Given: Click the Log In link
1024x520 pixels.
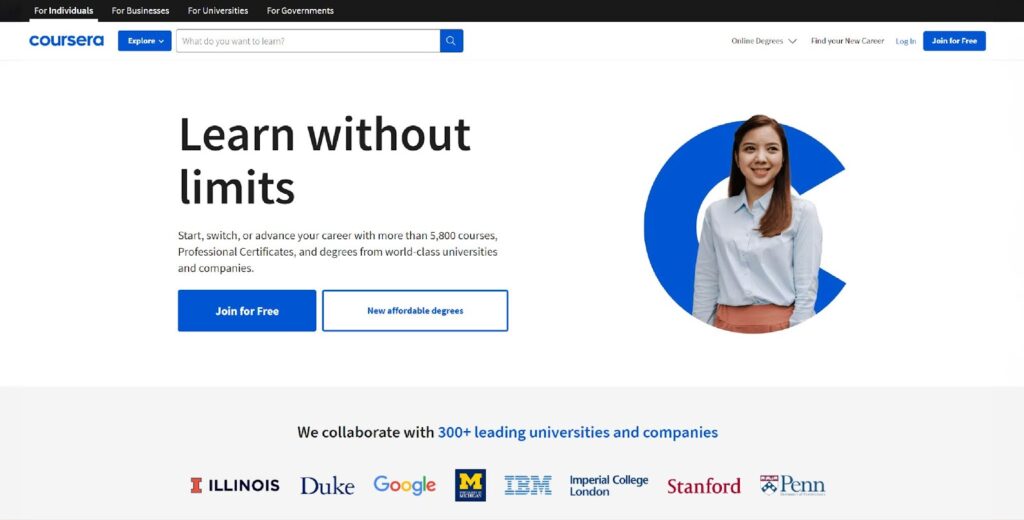Looking at the screenshot, I should [905, 41].
